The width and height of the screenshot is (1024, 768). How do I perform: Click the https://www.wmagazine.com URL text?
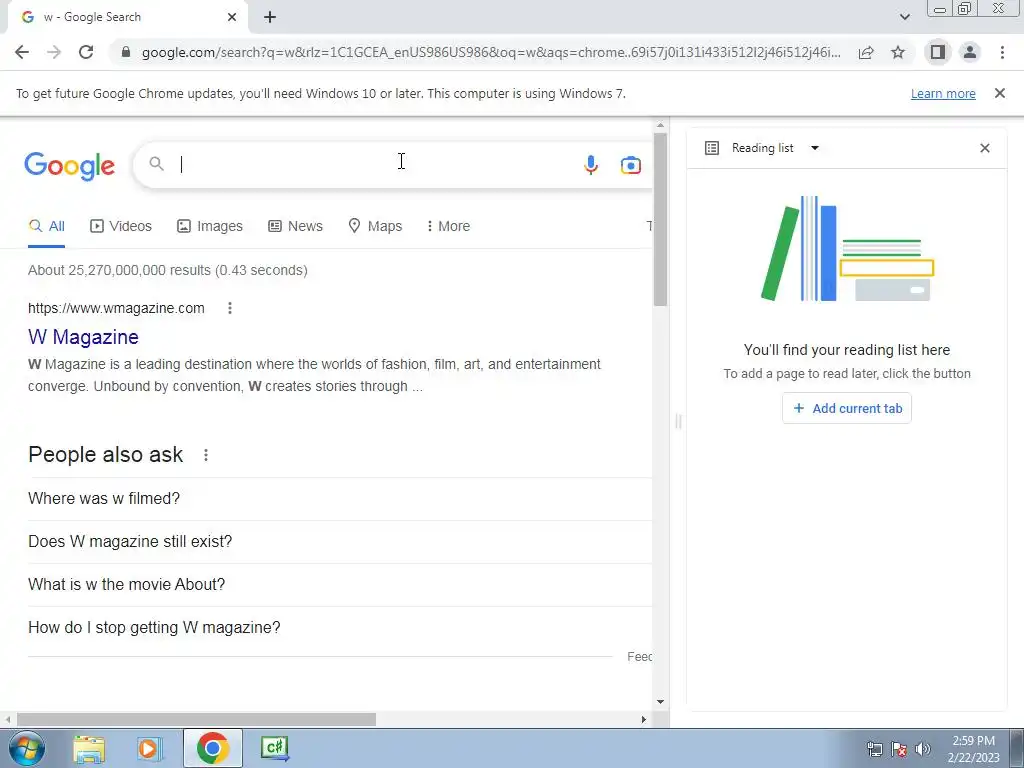[x=116, y=308]
